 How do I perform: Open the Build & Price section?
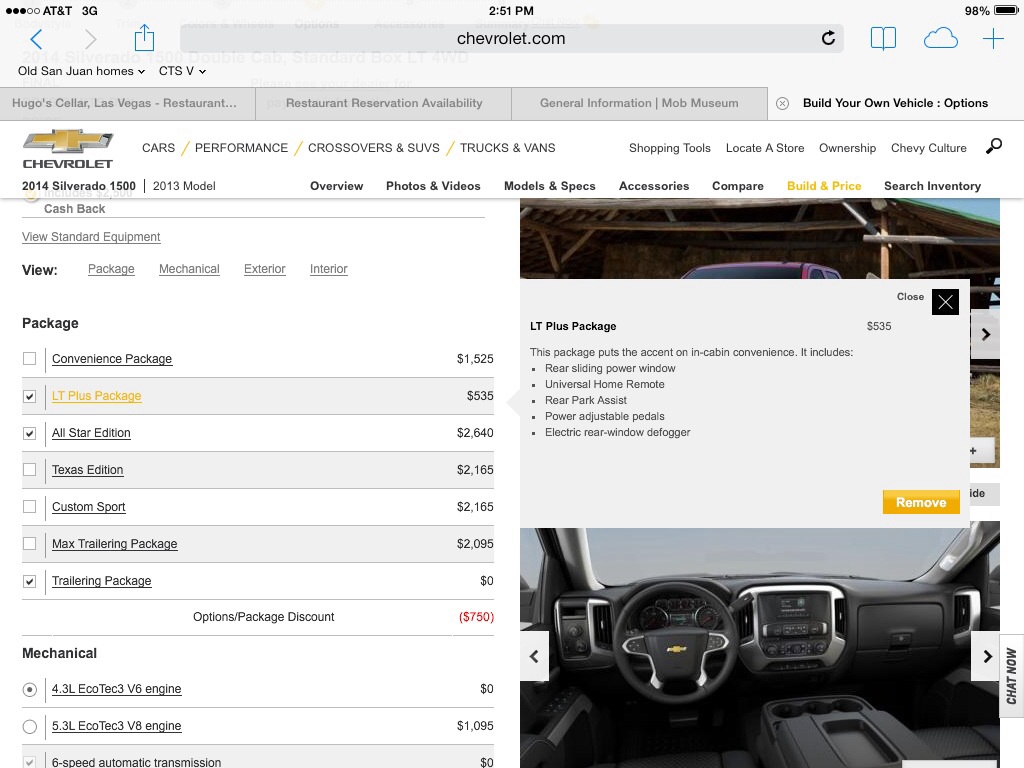pyautogui.click(x=824, y=186)
